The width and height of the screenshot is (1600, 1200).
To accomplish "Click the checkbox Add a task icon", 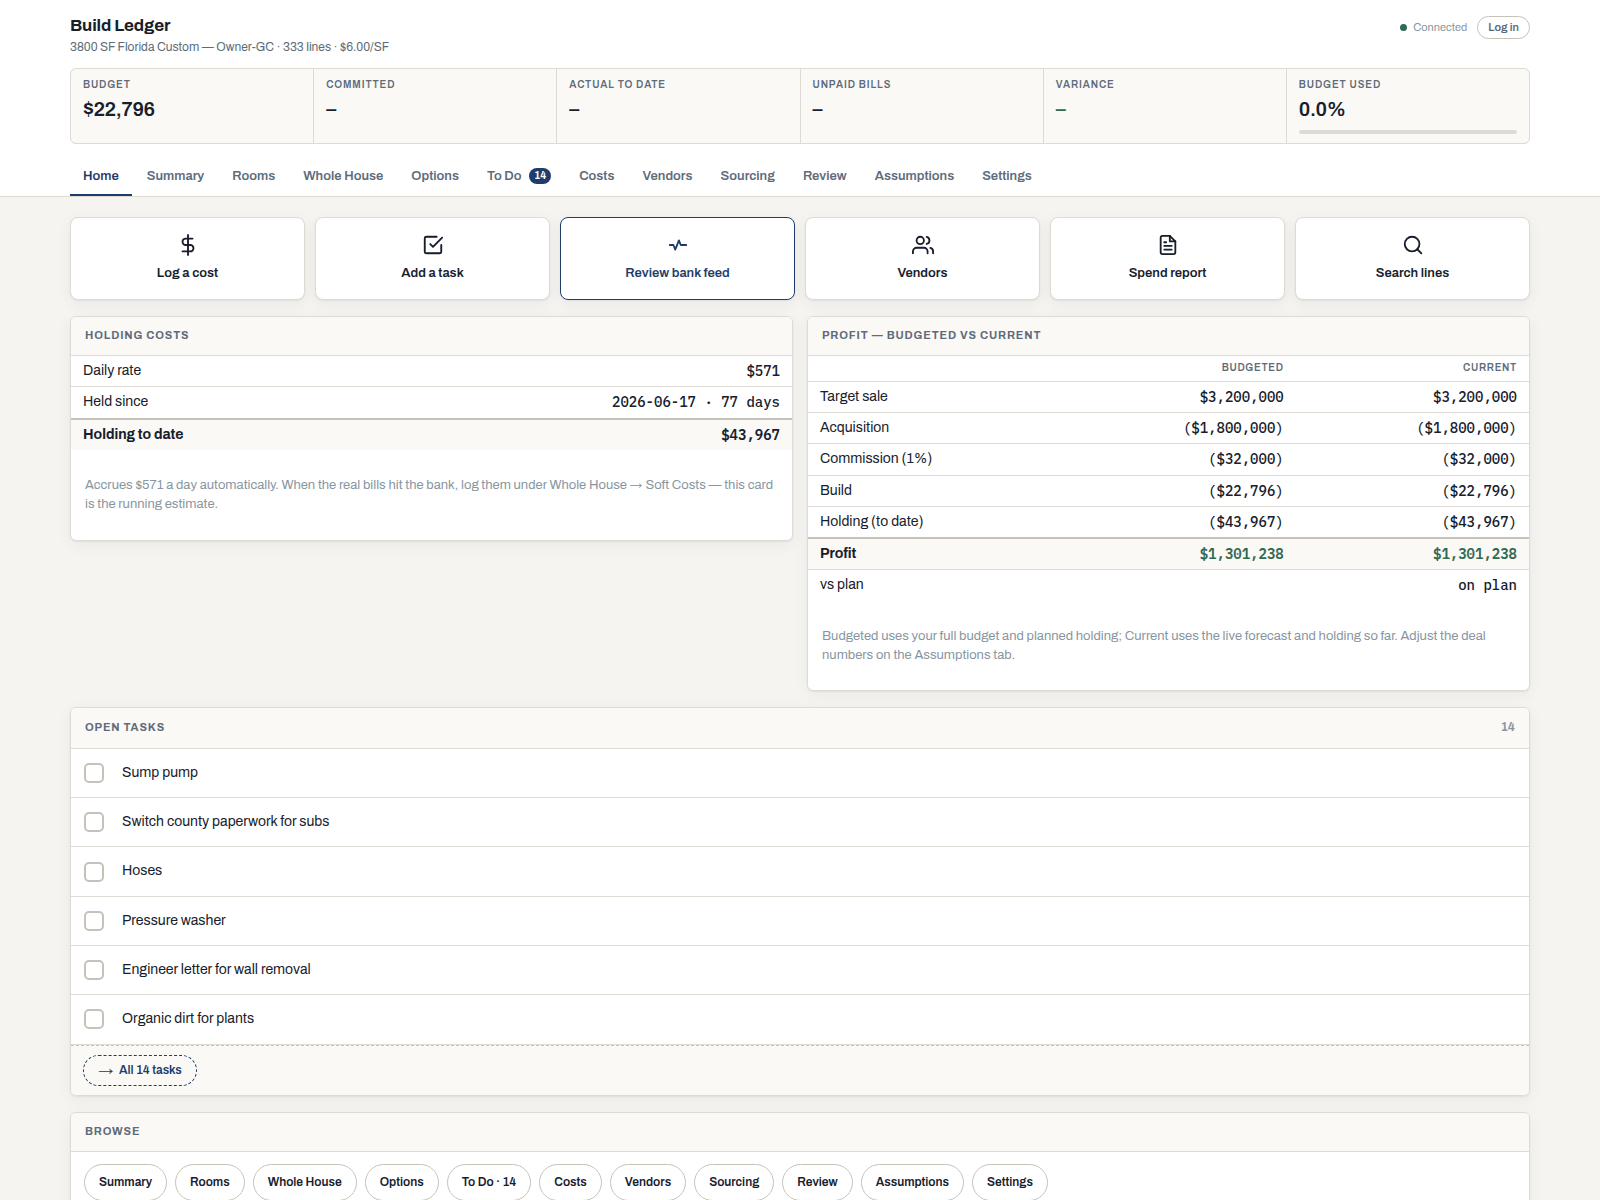I will point(433,245).
